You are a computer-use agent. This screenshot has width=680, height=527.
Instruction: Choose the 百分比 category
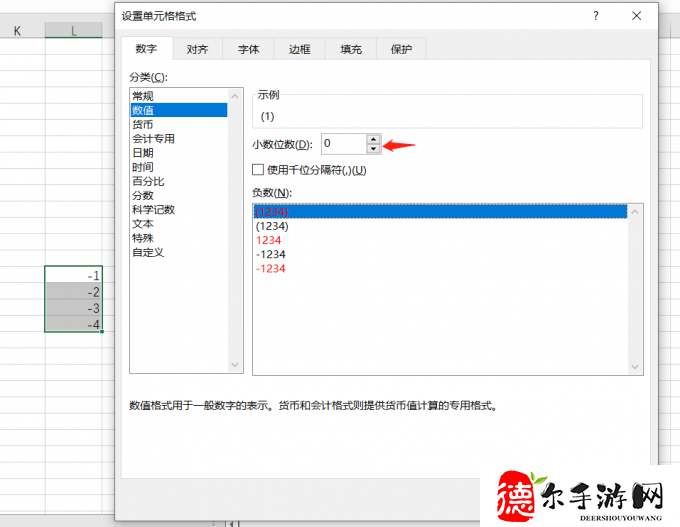pos(179,181)
